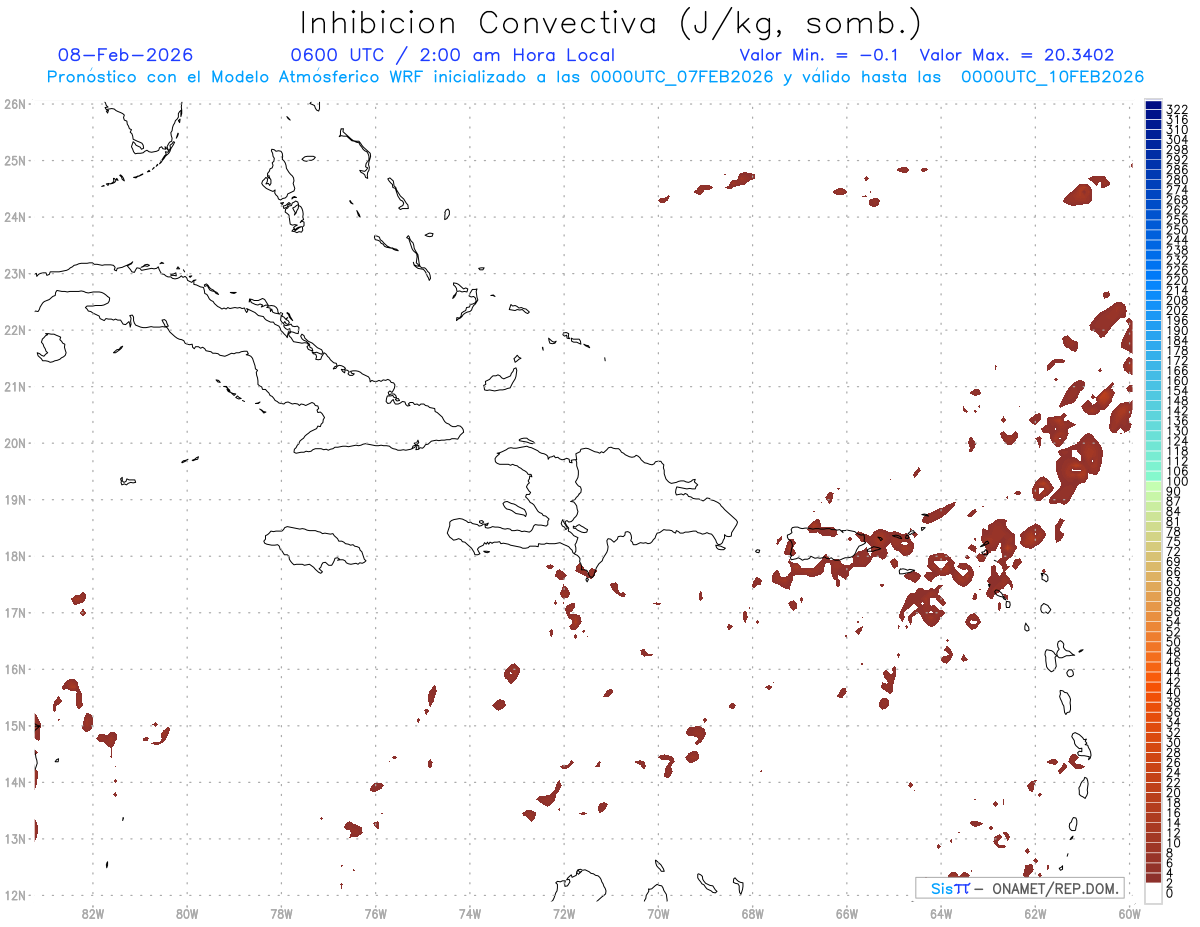1200x927 pixels.
Task: Pick the darkest blue swatch labeled 322
Action: [1153, 104]
